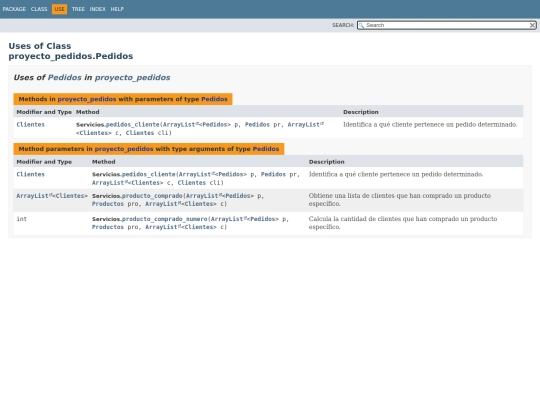
Task: Open Pedidos link in section heading
Action: click(x=64, y=77)
